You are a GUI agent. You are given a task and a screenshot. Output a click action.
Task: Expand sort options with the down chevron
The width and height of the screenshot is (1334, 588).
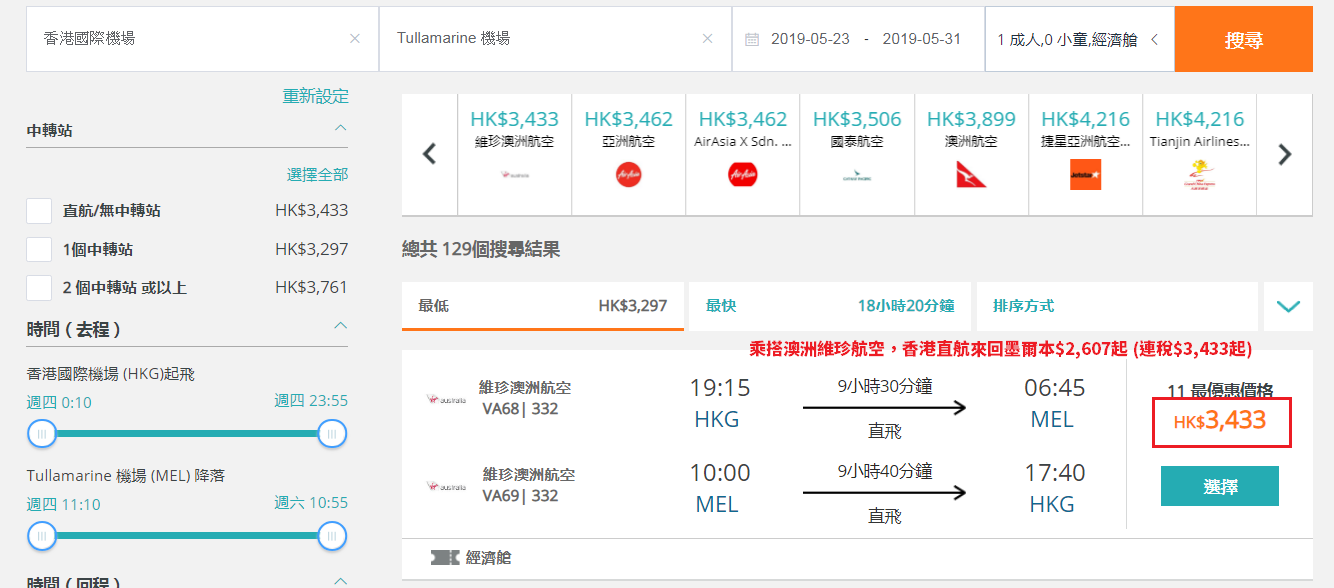tap(1288, 306)
